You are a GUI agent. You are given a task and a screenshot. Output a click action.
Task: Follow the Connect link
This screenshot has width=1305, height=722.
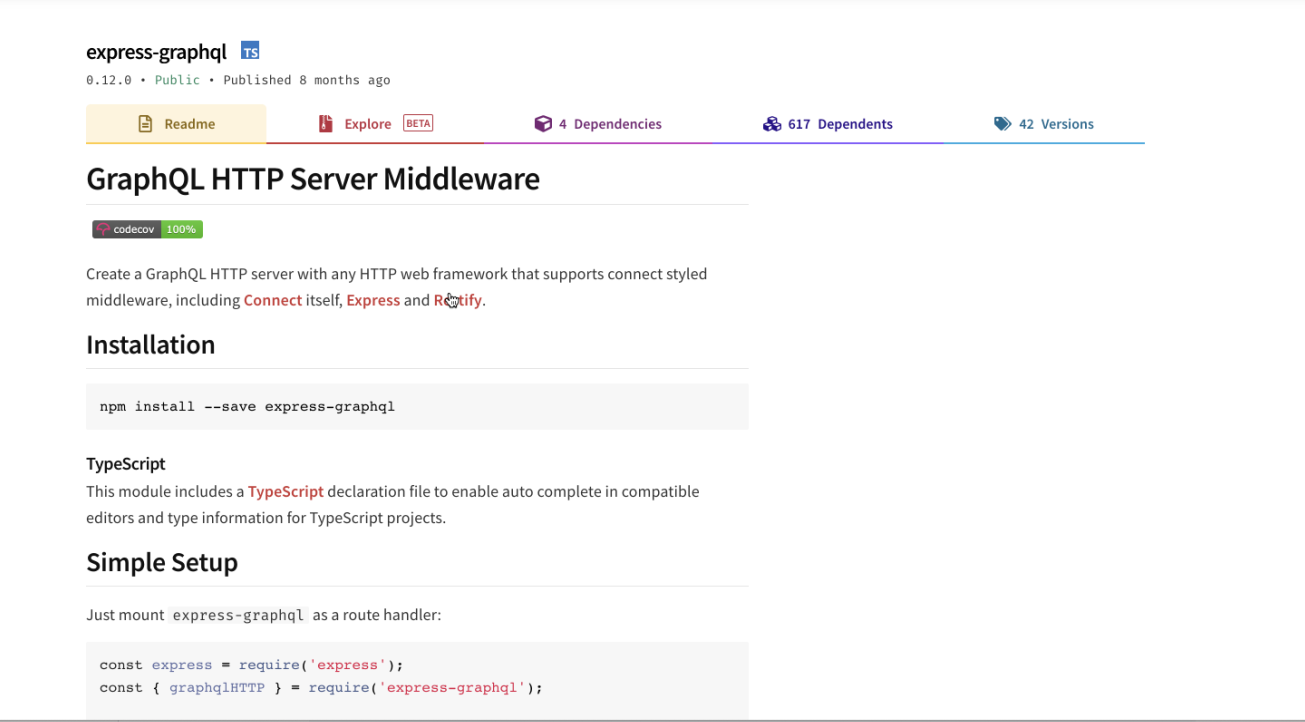pos(273,300)
